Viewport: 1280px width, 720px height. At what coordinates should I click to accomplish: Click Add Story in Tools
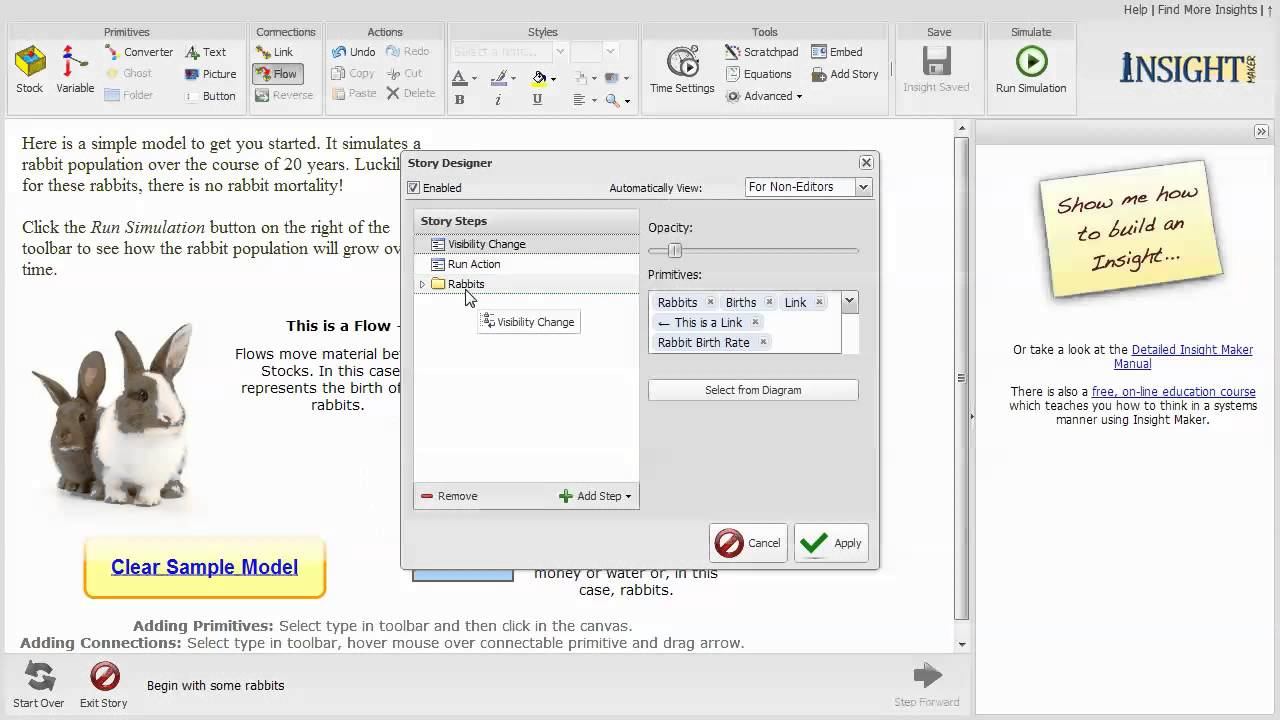(845, 74)
